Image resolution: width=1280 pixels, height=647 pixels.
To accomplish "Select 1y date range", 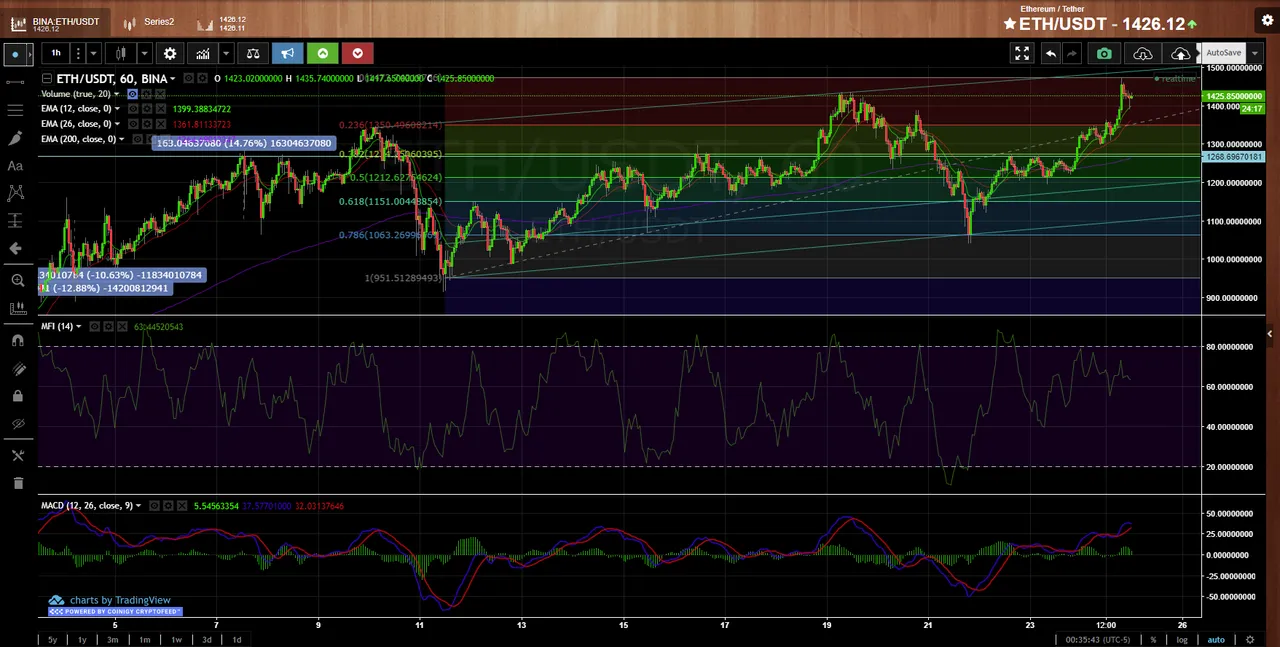I will pos(82,639).
